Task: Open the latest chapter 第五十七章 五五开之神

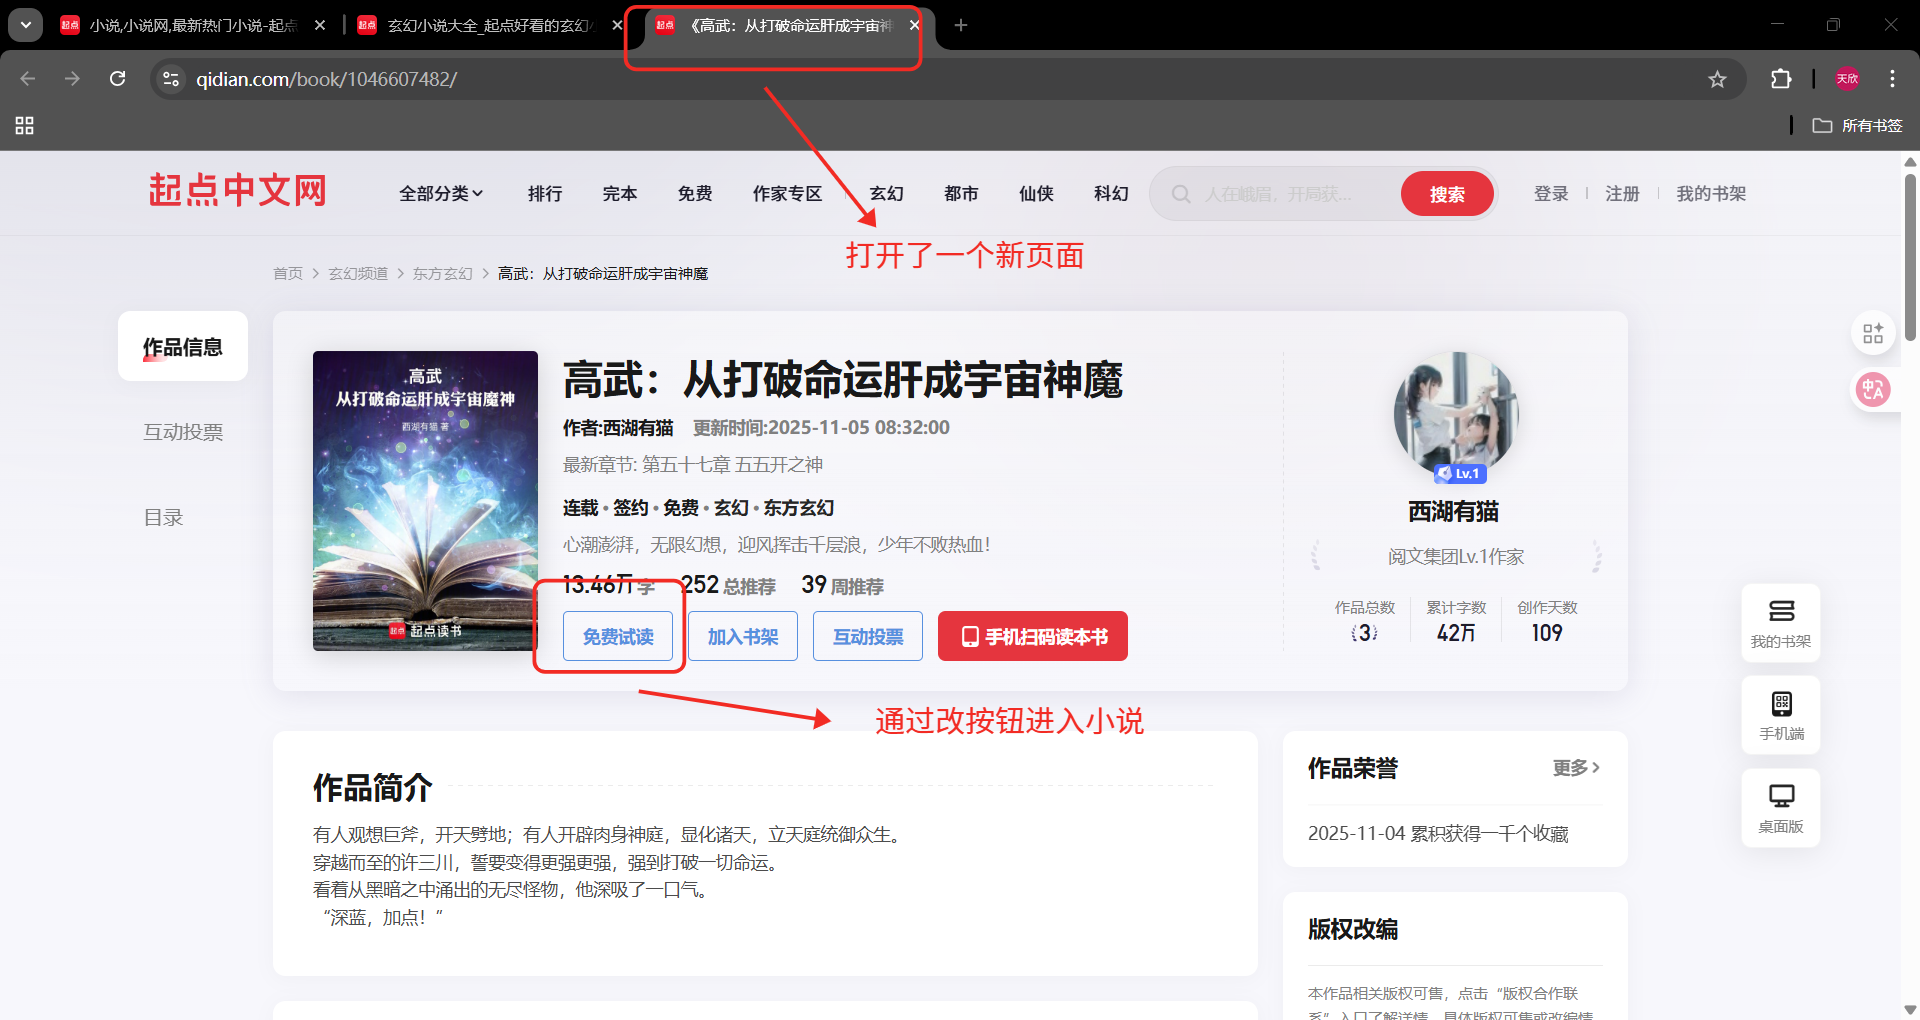Action: click(x=732, y=465)
